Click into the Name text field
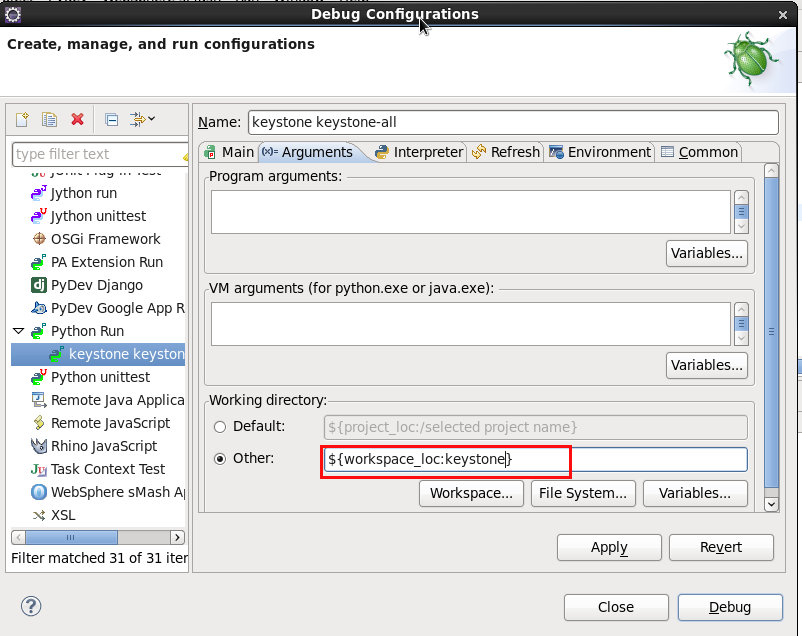802x636 pixels. tap(512, 122)
